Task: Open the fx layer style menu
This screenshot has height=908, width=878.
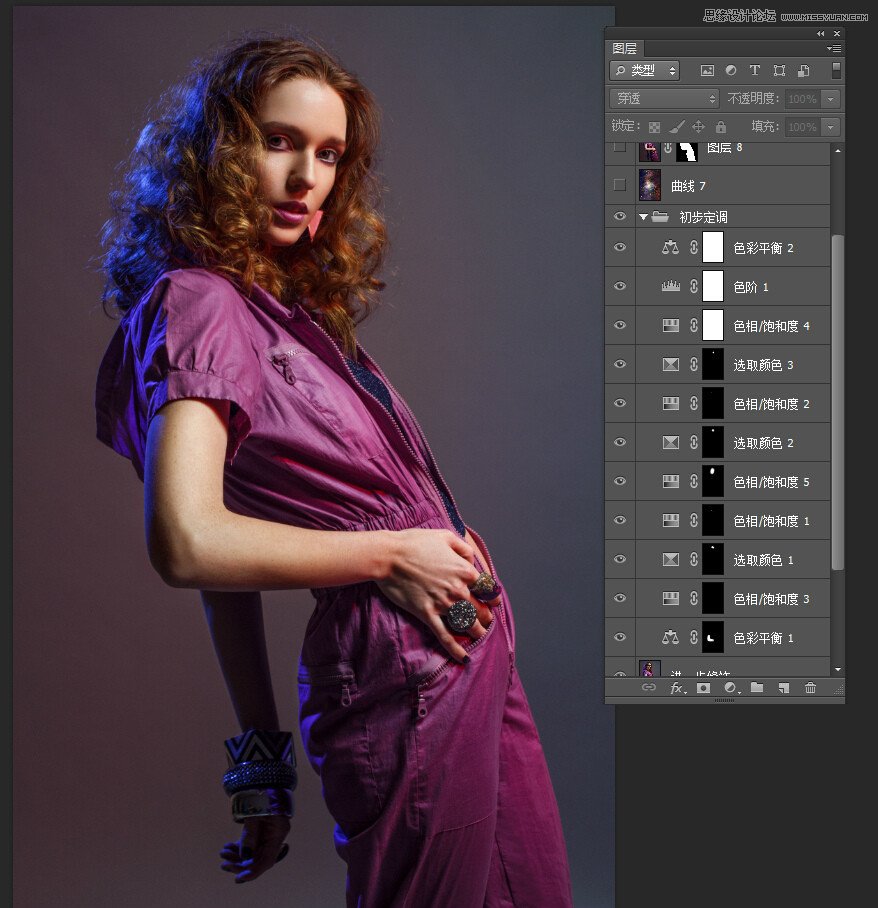Action: (x=677, y=688)
